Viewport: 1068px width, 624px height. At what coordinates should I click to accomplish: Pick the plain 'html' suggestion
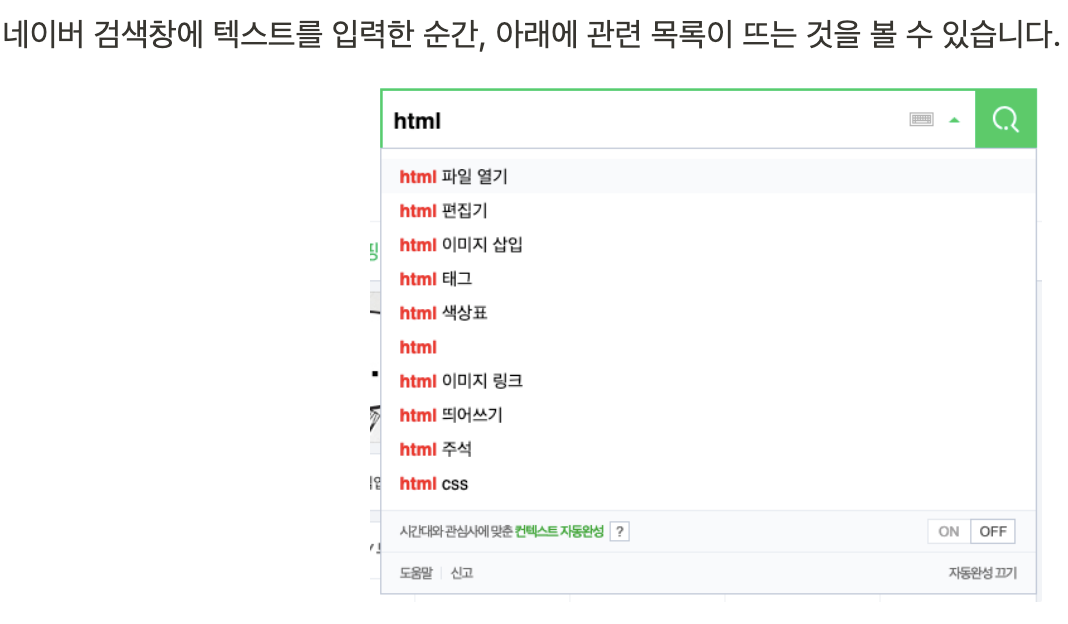coord(708,347)
